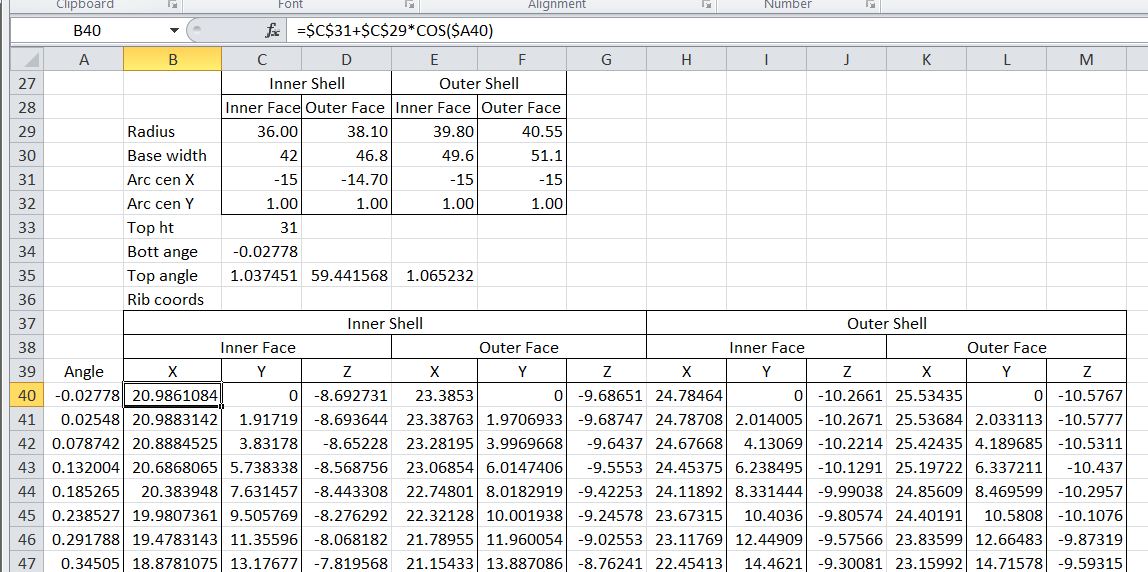Image resolution: width=1148 pixels, height=572 pixels.
Task: Select the Angle header cell
Action: pos(84,372)
